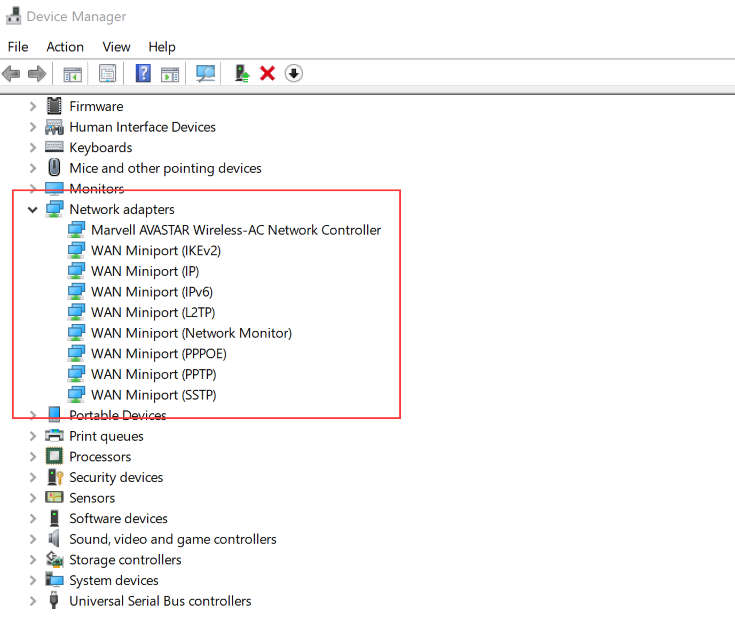Viewport: 735px width, 624px height.
Task: Click the Update device driver icon
Action: [241, 73]
